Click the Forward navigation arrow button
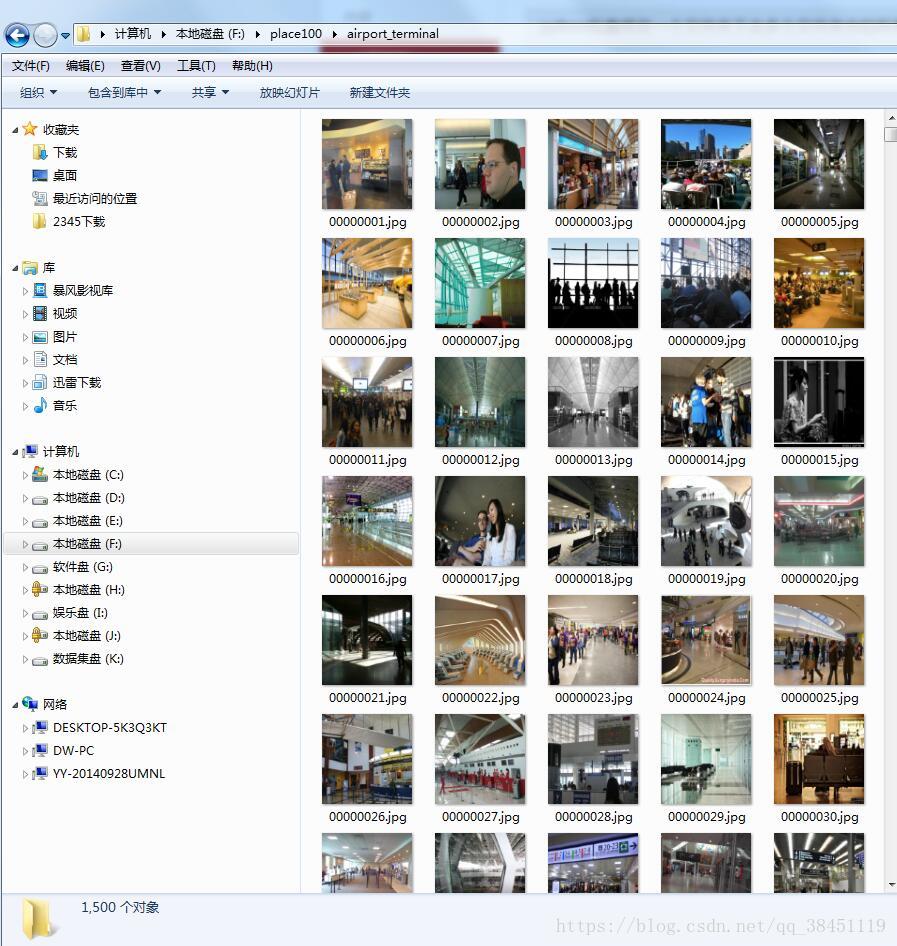This screenshot has width=897, height=946. (45, 36)
